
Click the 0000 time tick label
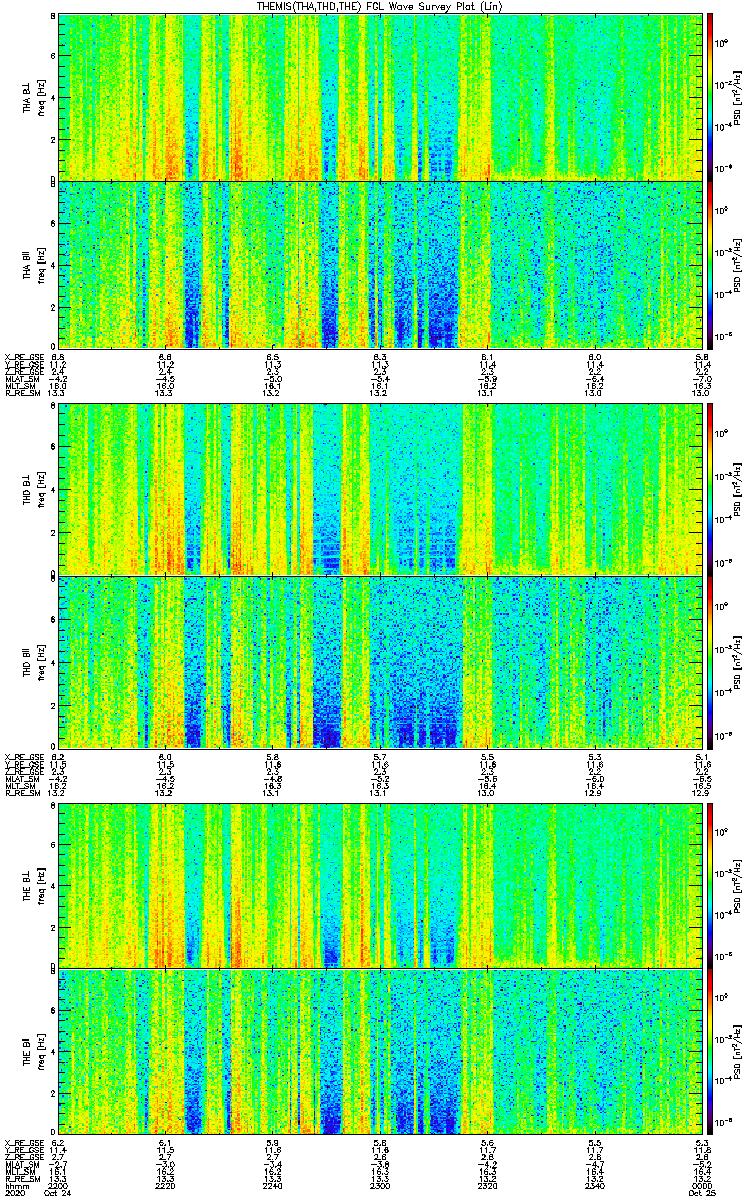[700, 1187]
